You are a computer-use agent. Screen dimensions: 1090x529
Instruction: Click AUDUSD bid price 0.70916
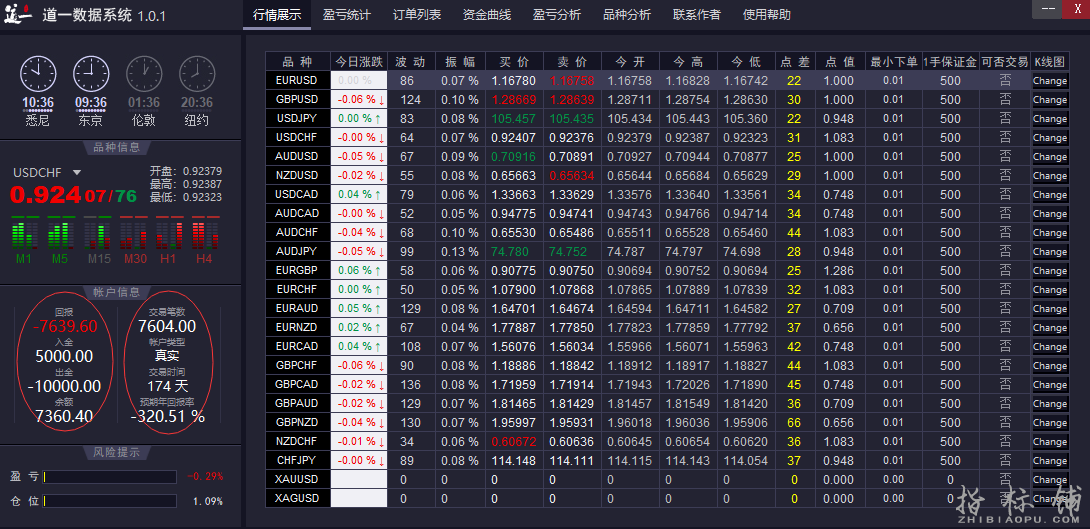514,156
